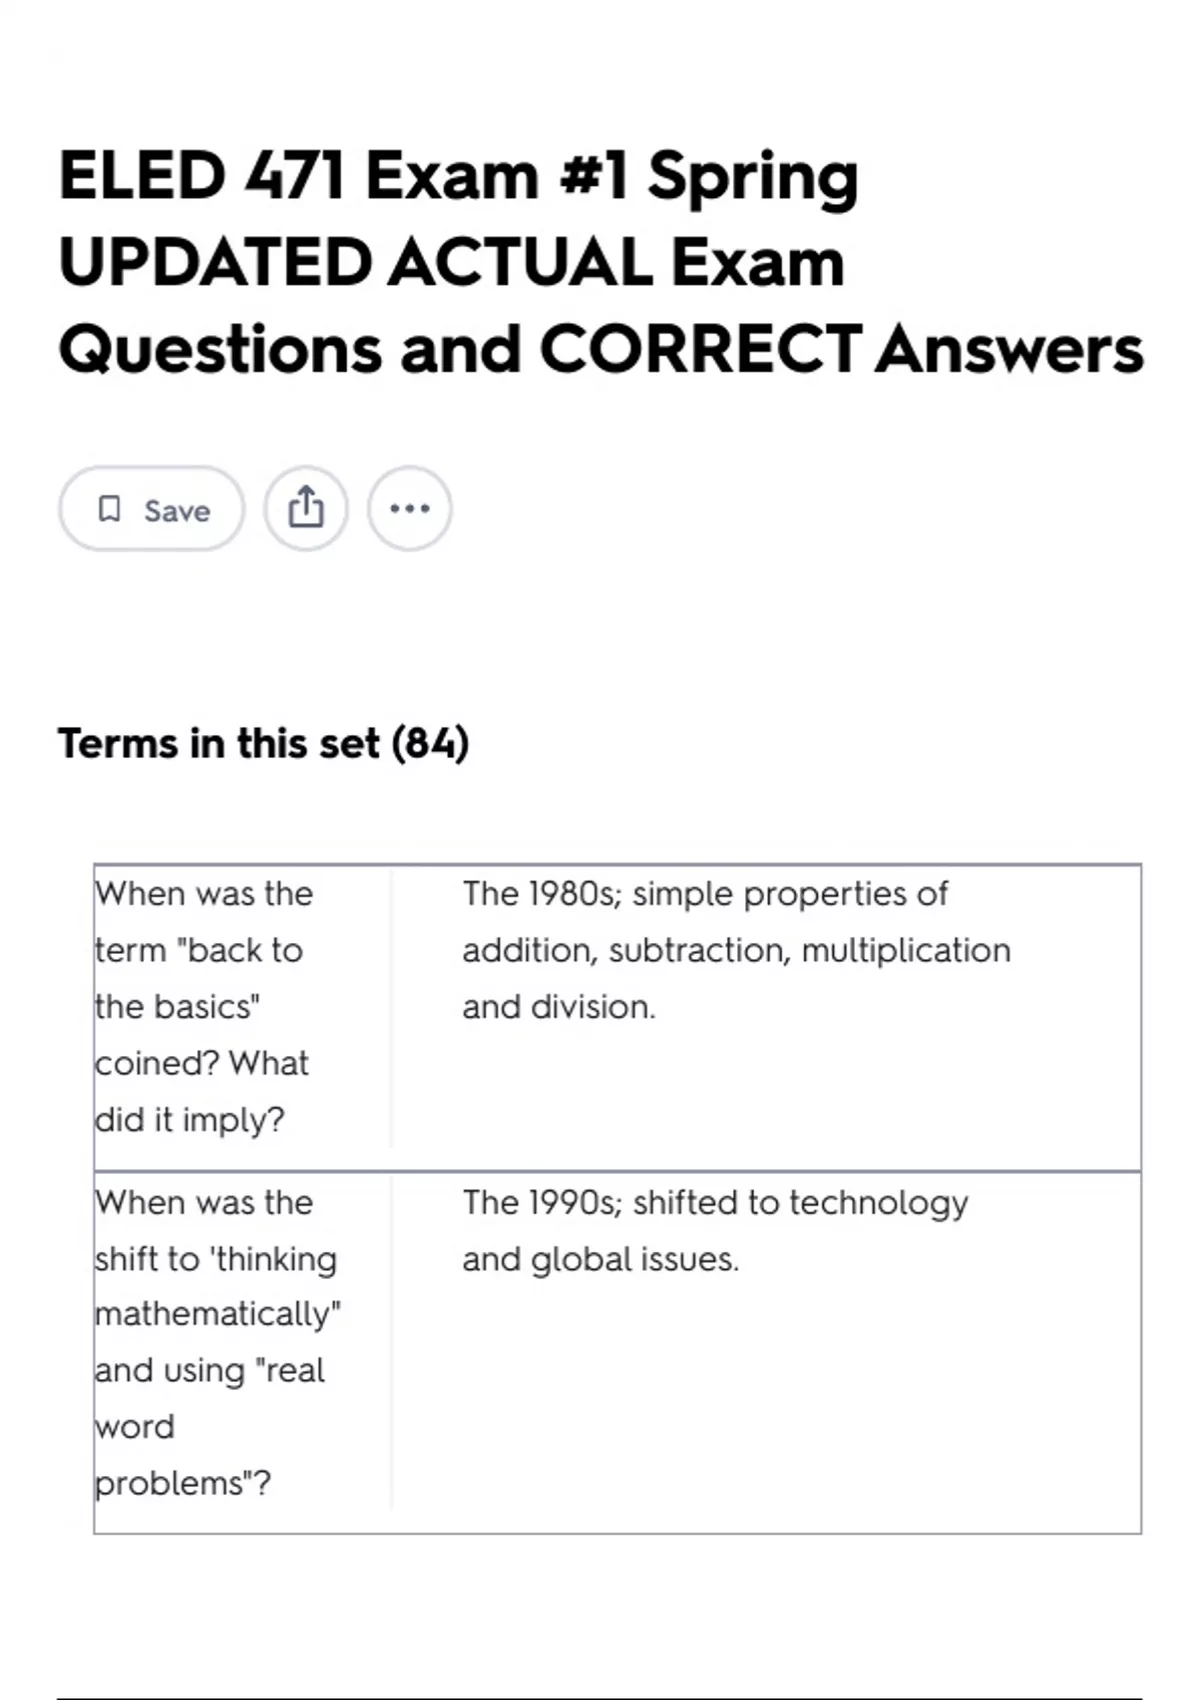1200x1700 pixels.
Task: Click the (84) term count
Action: (430, 744)
